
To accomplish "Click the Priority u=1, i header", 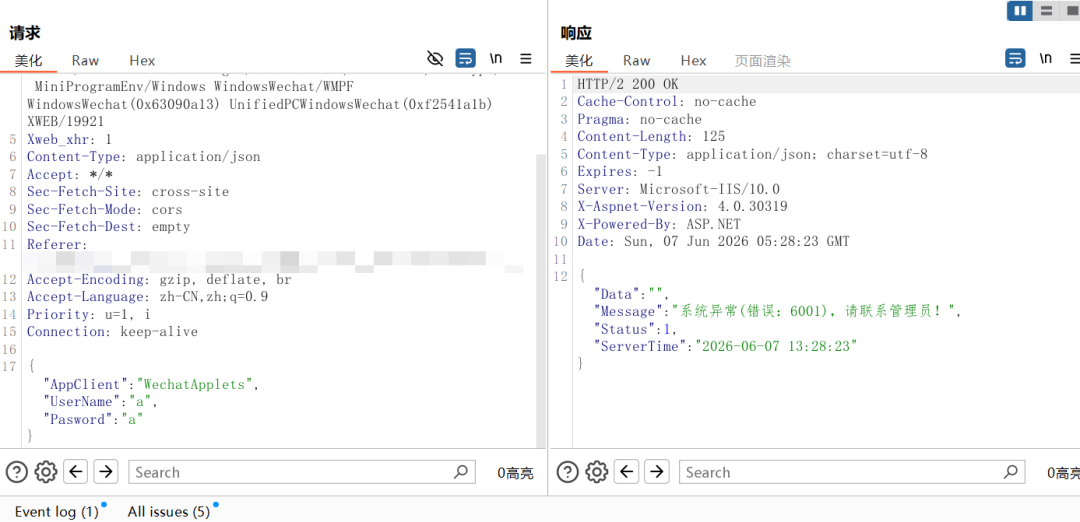I will 88,314.
